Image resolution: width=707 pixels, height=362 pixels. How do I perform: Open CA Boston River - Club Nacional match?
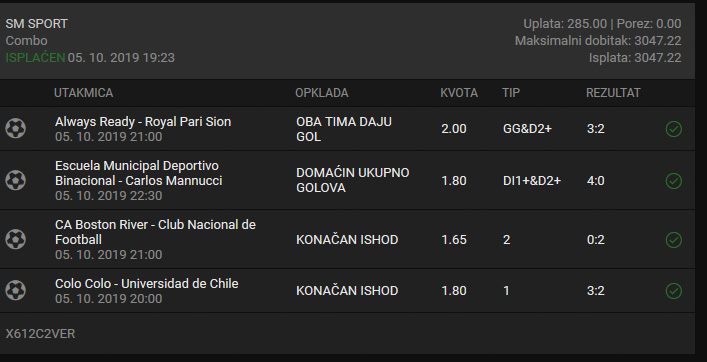click(155, 232)
